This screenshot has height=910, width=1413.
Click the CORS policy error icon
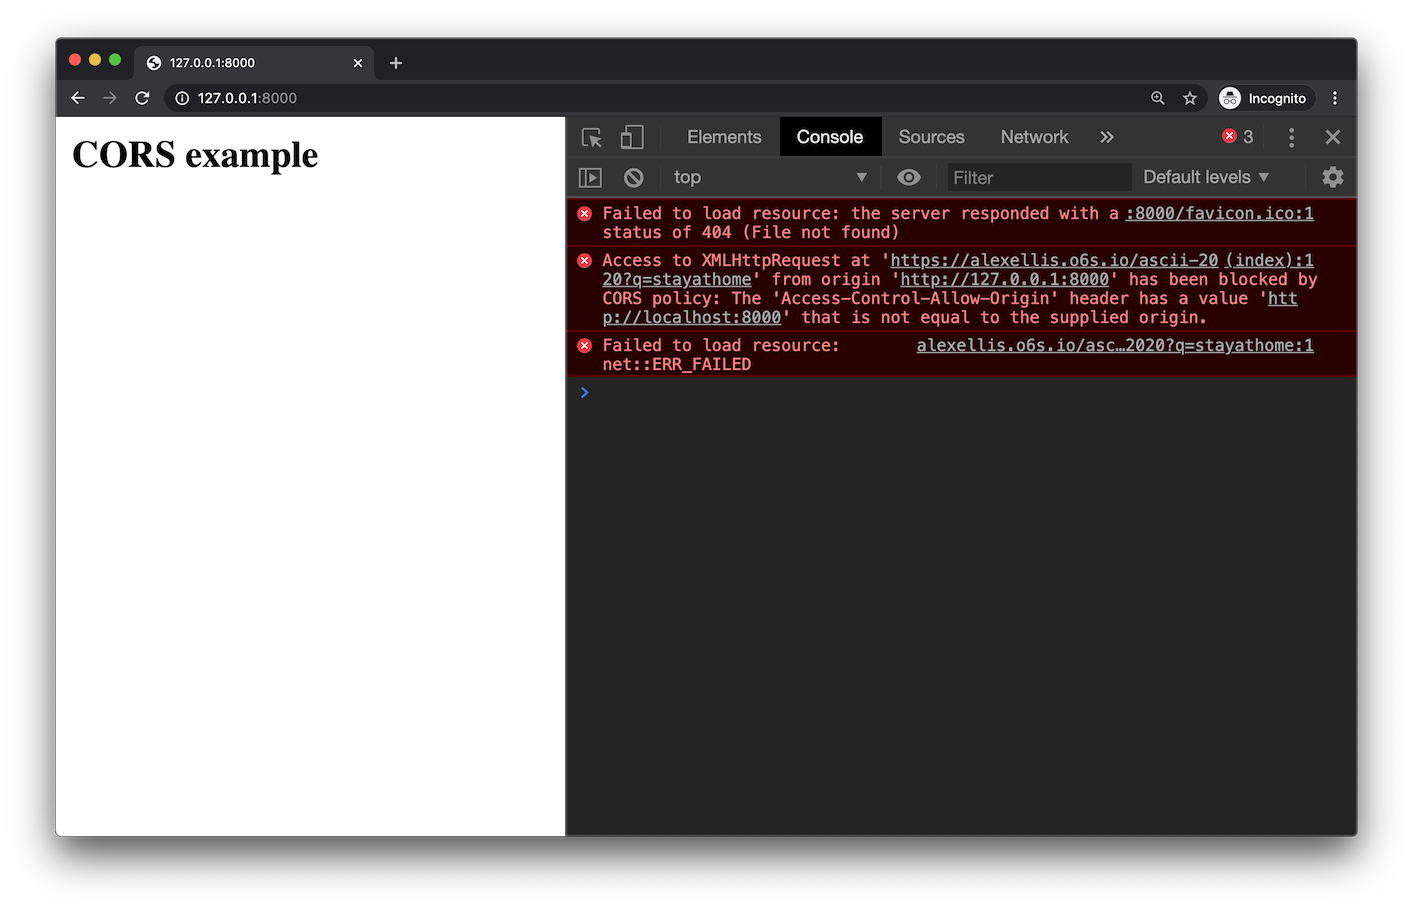585,260
